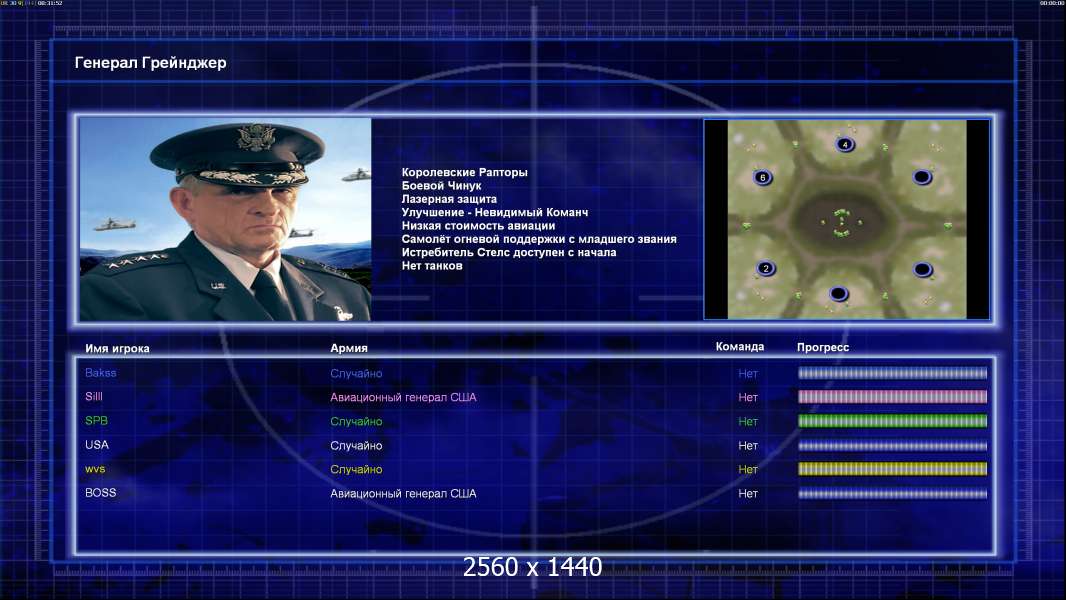Click team "Нет" in USA row
The image size is (1066, 600).
748,446
